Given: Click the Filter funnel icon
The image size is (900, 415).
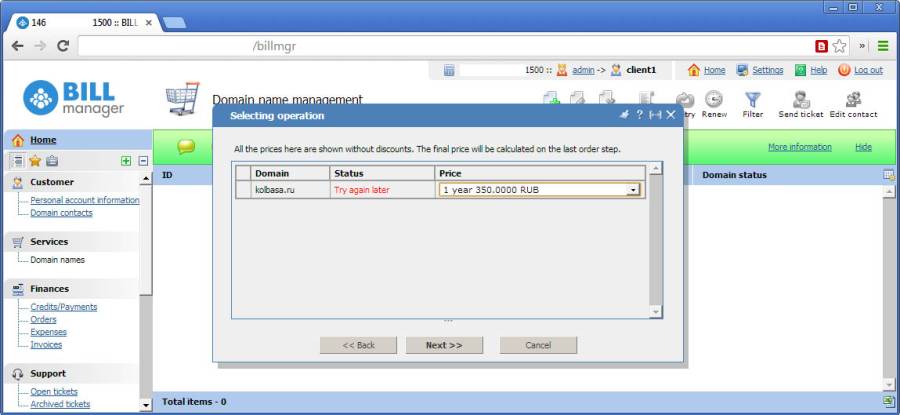Looking at the screenshot, I should pos(752,100).
